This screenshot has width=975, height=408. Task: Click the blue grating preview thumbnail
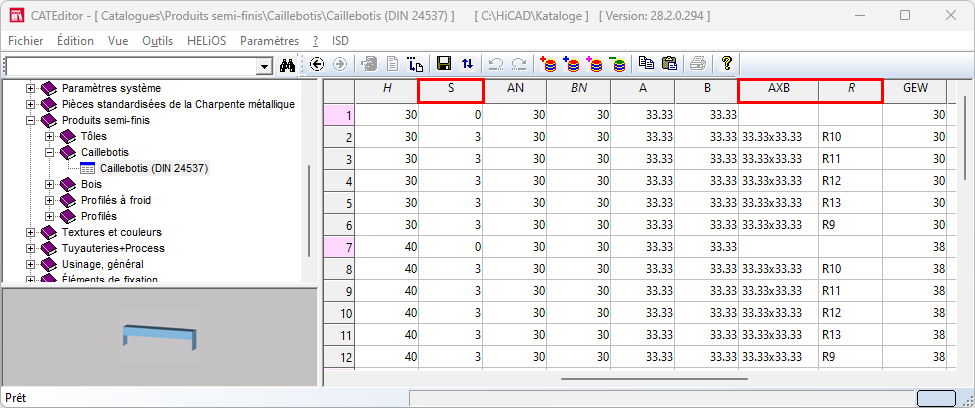pyautogui.click(x=160, y=338)
